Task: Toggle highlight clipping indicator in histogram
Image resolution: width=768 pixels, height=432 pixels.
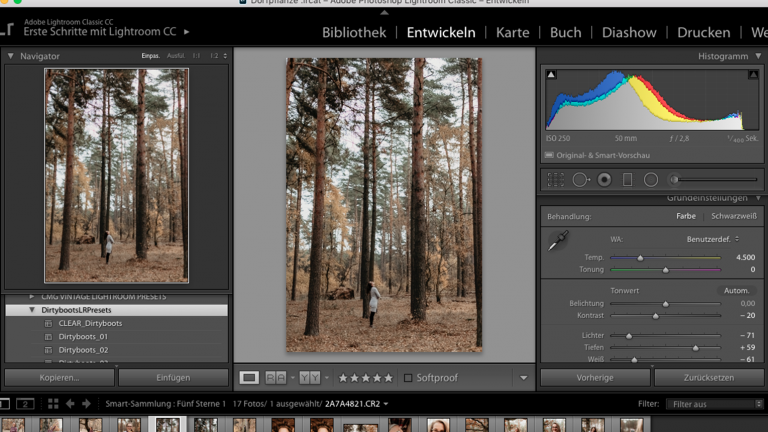Action: click(753, 74)
